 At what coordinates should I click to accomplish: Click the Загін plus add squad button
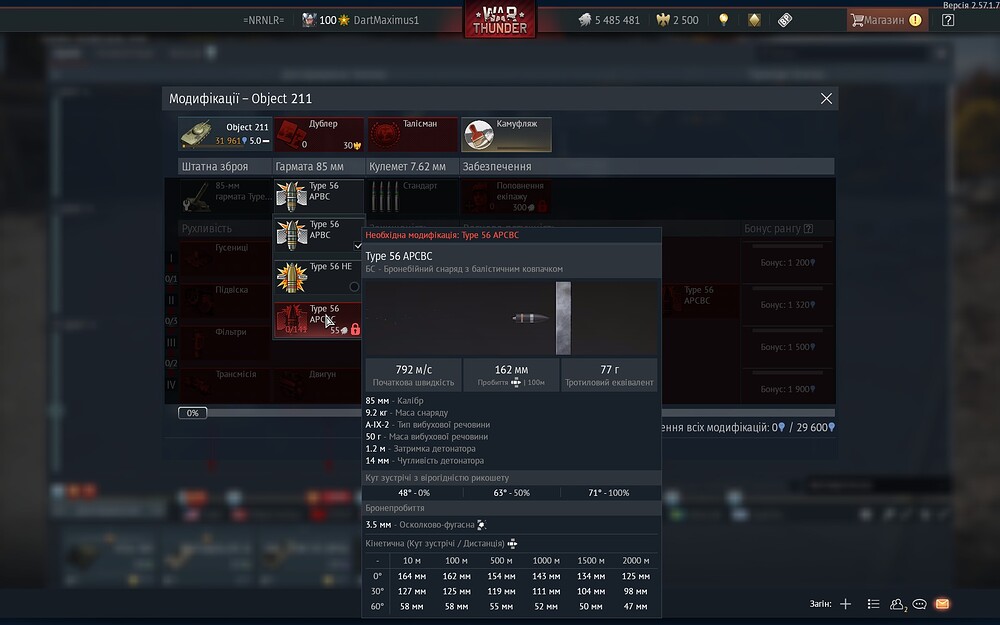[x=846, y=603]
